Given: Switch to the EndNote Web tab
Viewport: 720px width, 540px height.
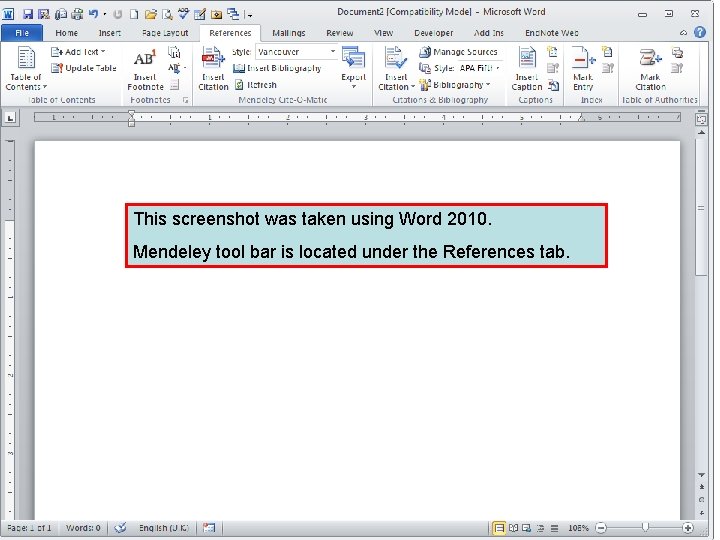Looking at the screenshot, I should 552,33.
